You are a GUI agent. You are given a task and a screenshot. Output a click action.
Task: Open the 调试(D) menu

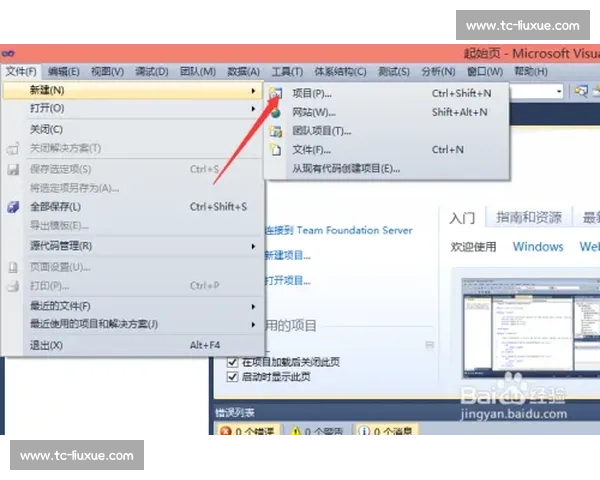[x=152, y=72]
